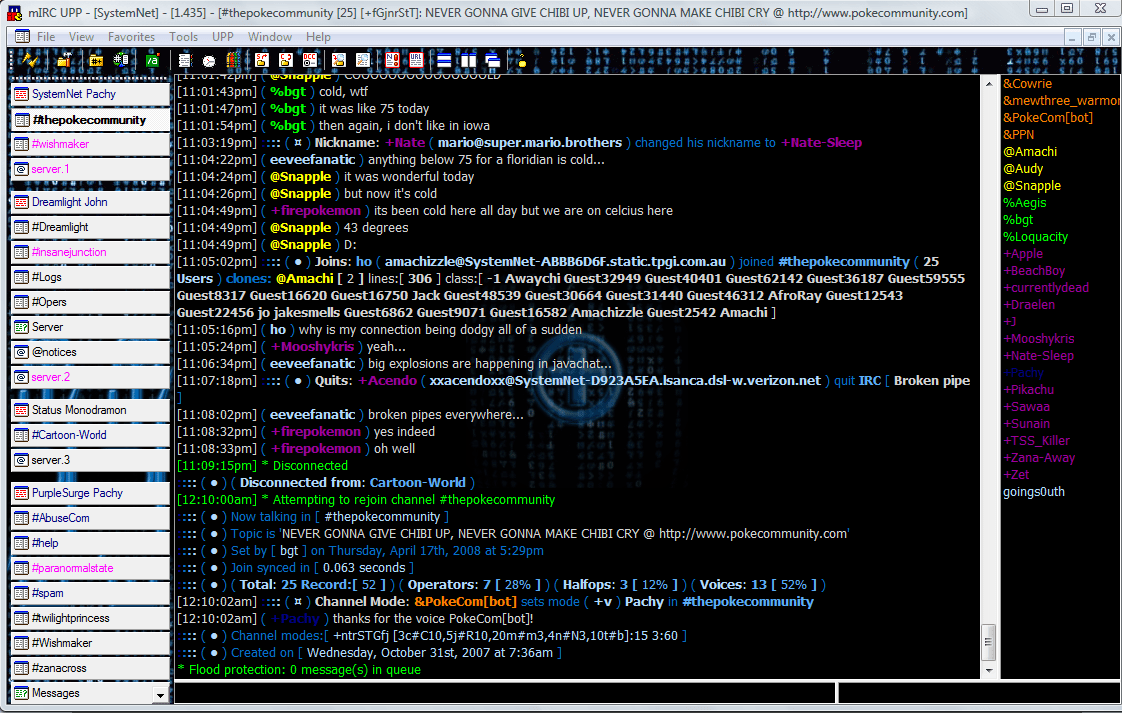Select +BeachBoy in the nickname list
Screen dimensions: 1122x713
click(1033, 271)
